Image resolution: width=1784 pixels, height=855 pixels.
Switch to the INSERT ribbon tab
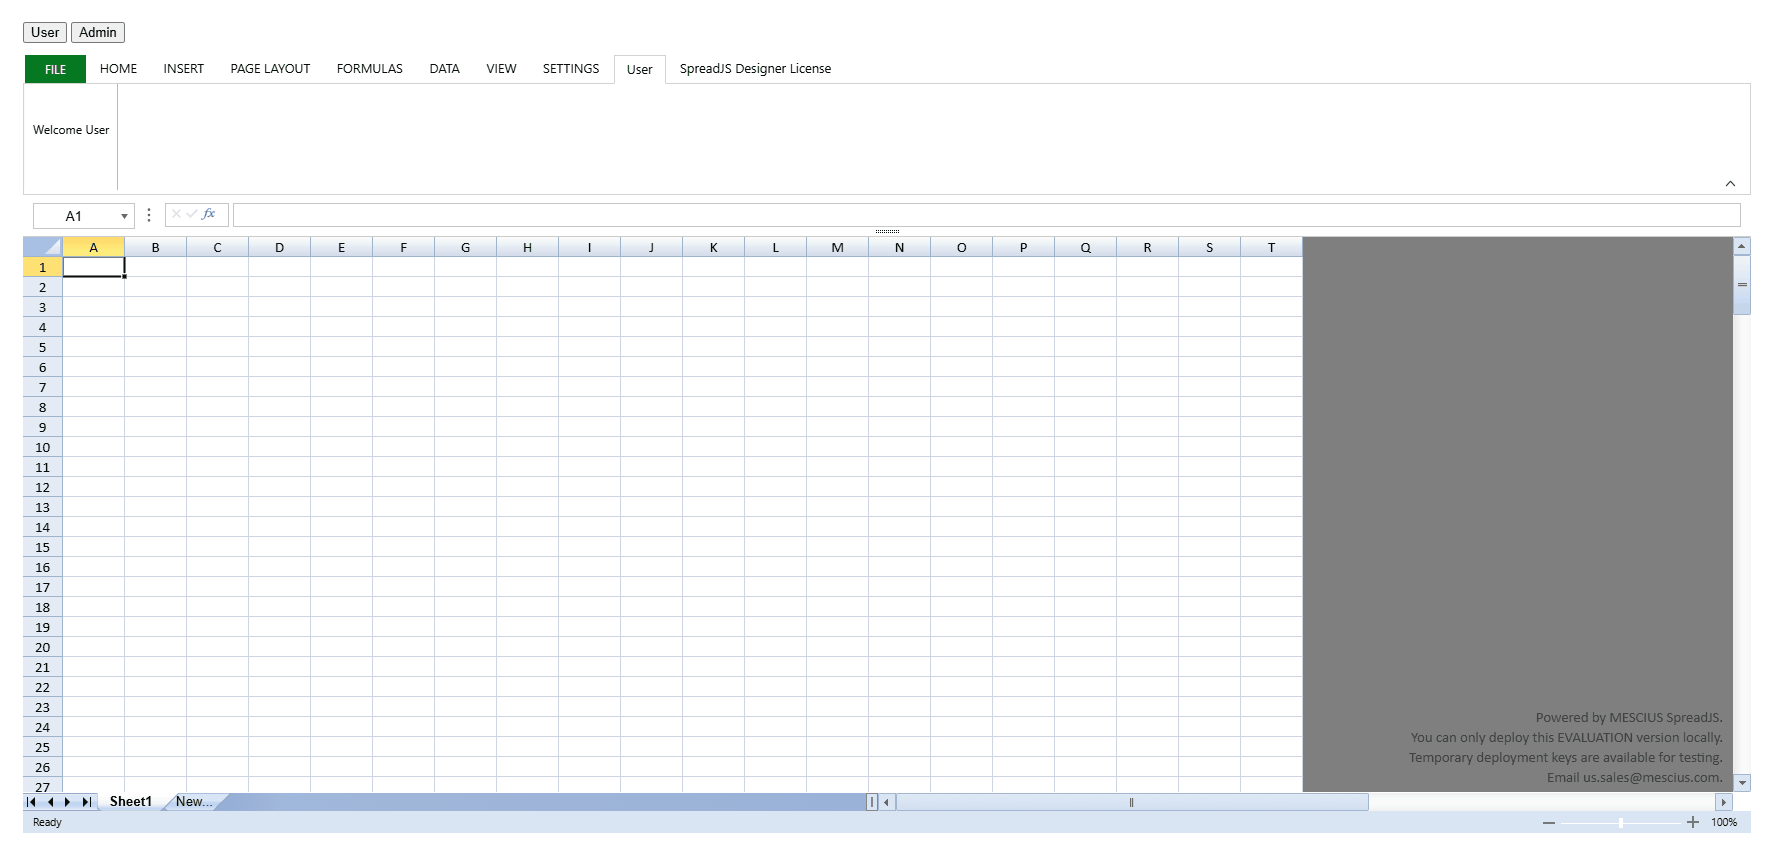pos(183,69)
